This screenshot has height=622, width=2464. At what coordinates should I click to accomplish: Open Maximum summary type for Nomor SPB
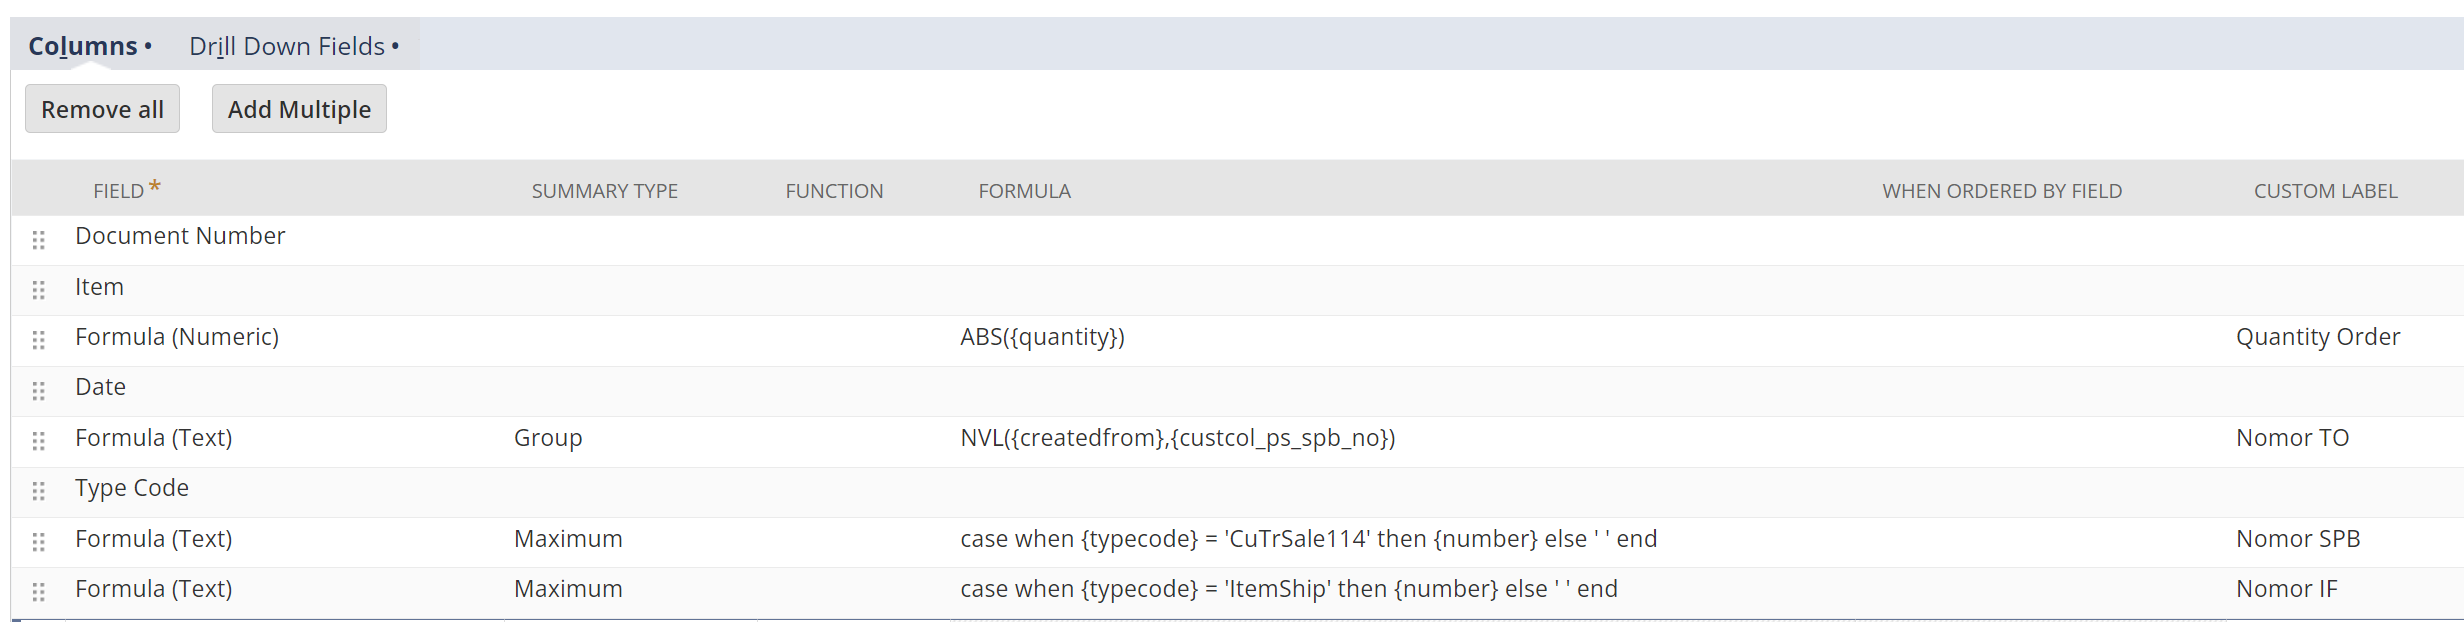click(x=568, y=539)
